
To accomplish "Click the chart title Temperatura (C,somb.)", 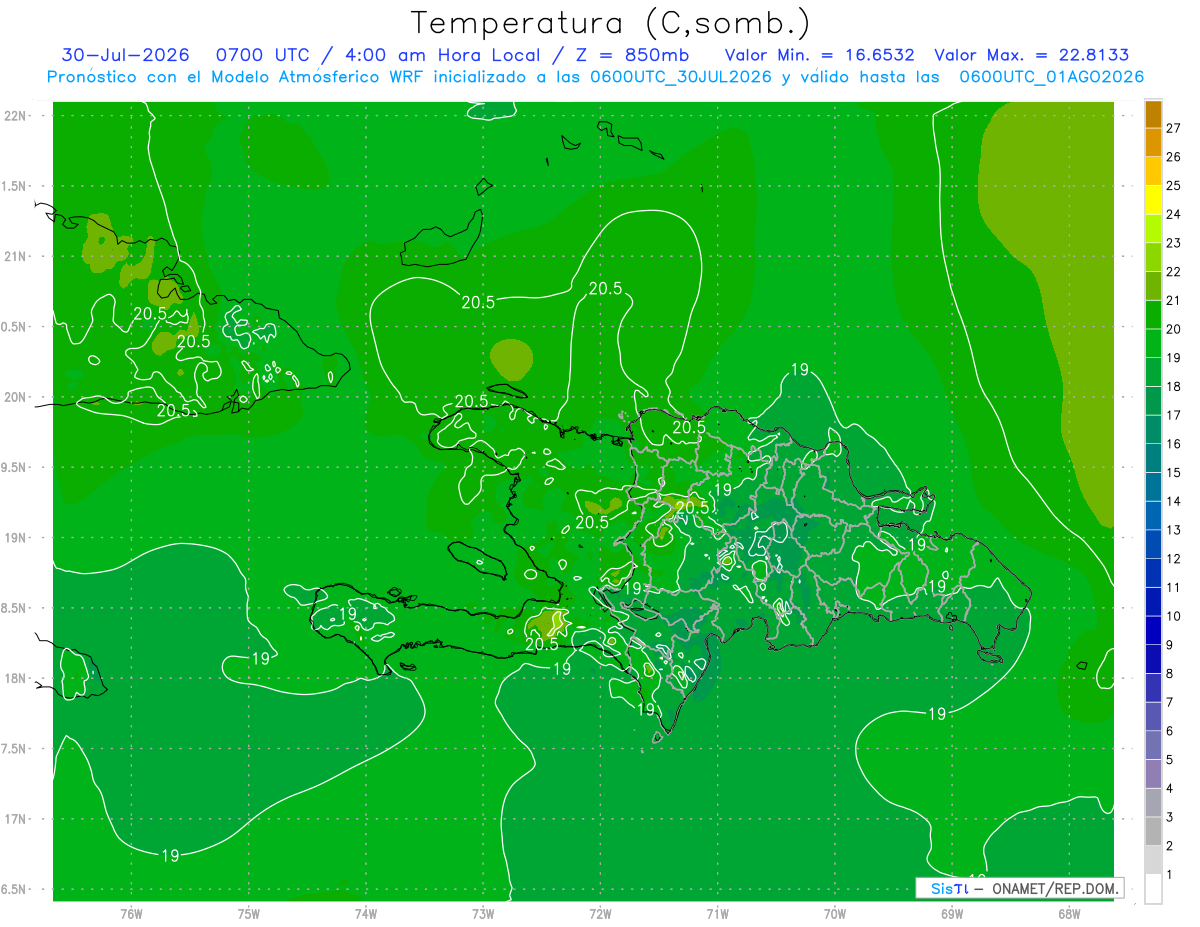I will (x=610, y=23).
